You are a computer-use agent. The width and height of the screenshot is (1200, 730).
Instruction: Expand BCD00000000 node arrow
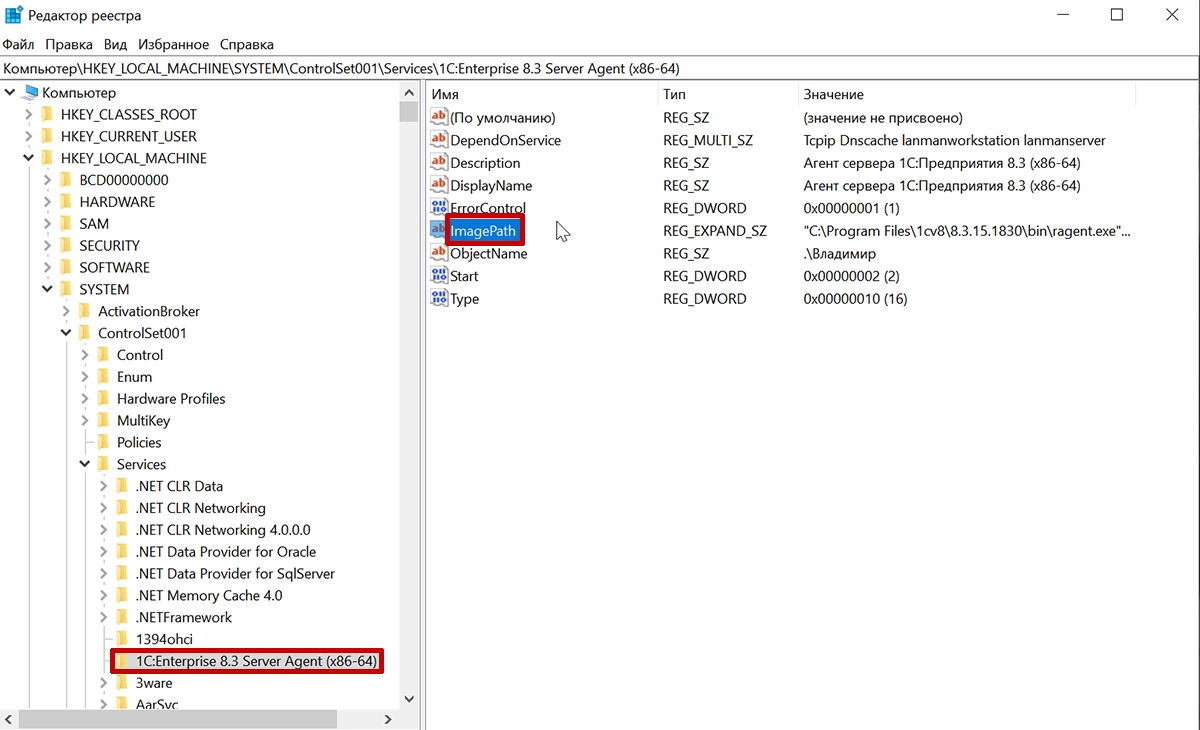tap(48, 180)
